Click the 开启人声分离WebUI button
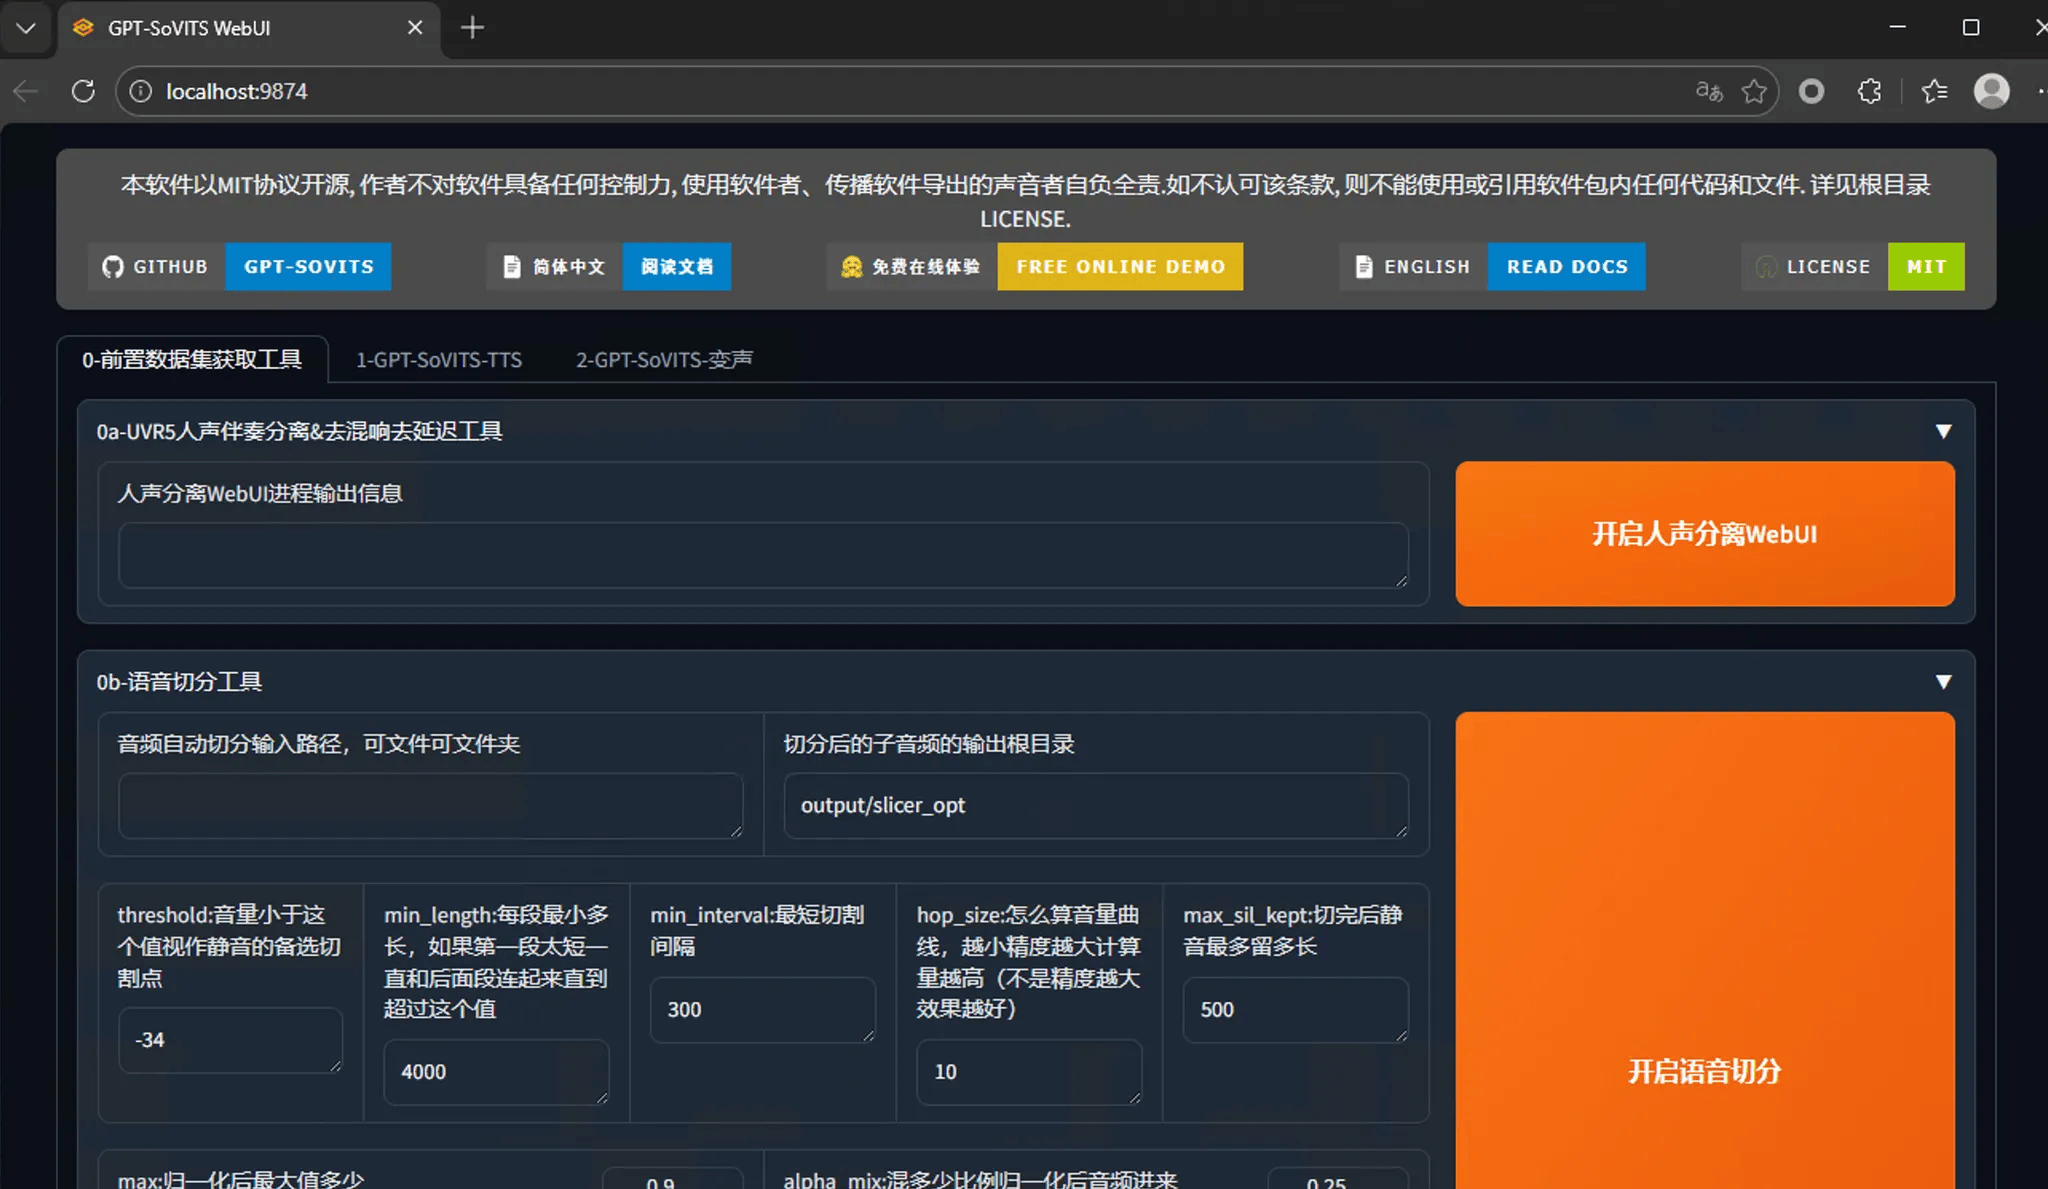 (x=1704, y=534)
